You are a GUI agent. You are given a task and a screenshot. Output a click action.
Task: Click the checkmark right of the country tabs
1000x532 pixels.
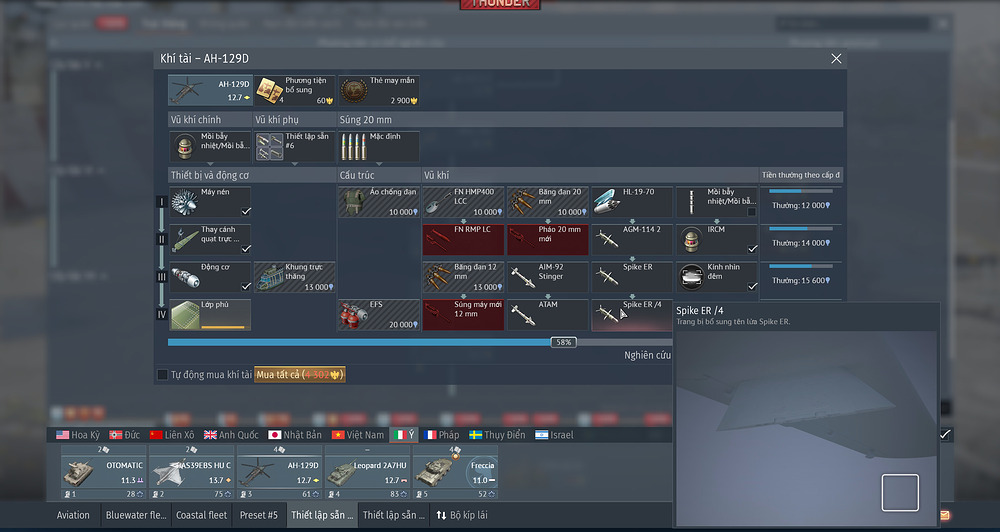[945, 434]
